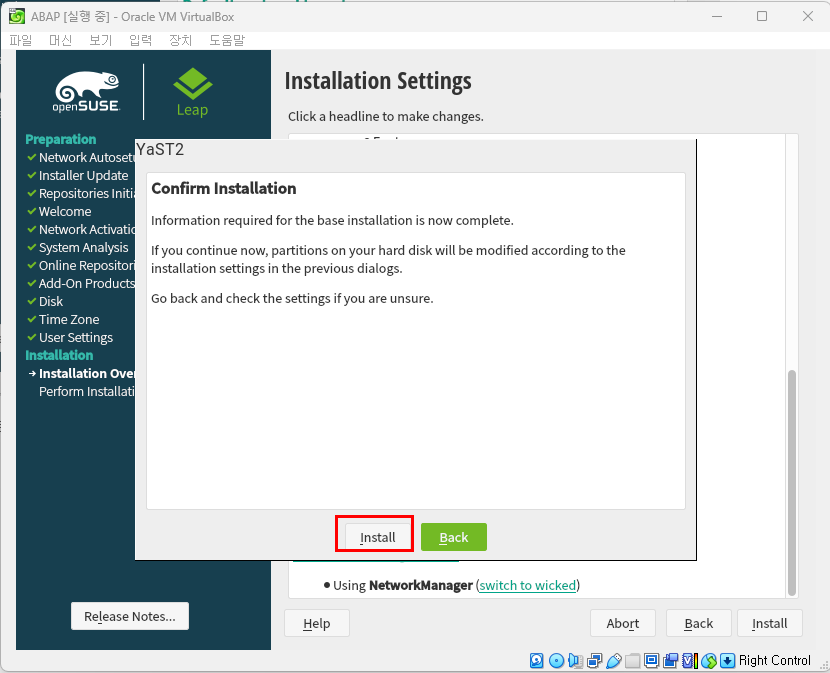
Task: Click the hard disk activity status icon
Action: (x=536, y=660)
